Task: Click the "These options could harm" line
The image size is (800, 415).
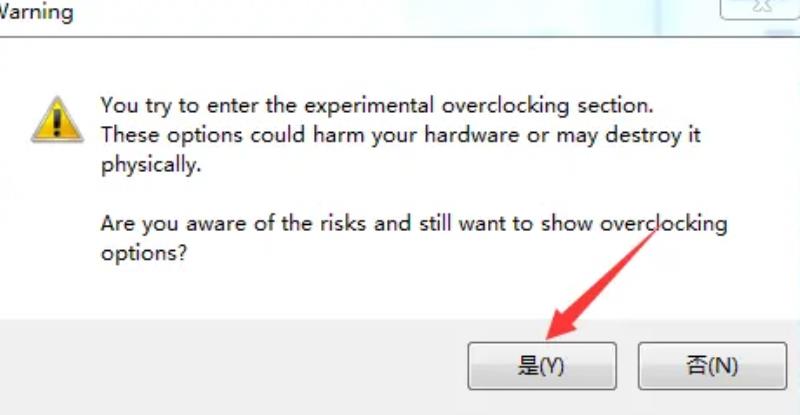Action: tap(401, 135)
